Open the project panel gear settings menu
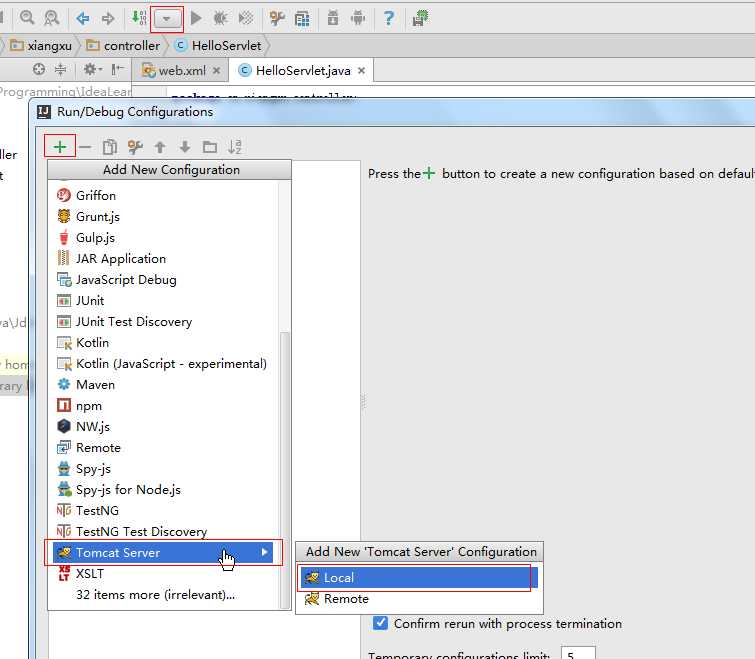Viewport: 755px width, 659px height. click(x=92, y=70)
